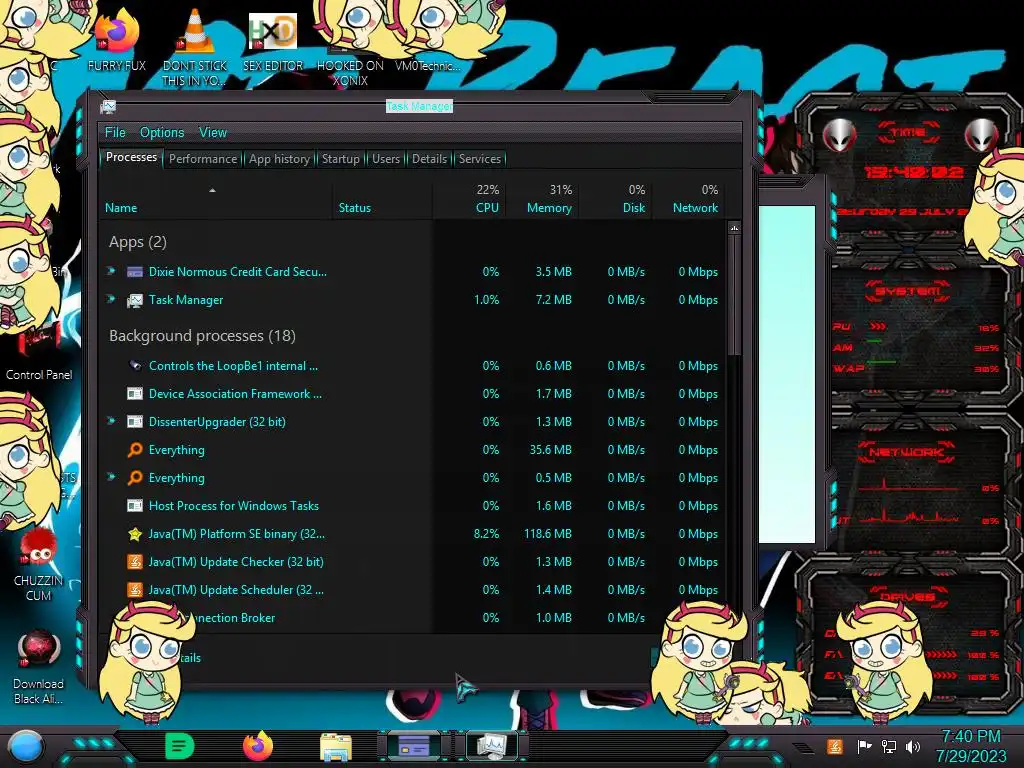Switch to the Startup tab
Image resolution: width=1024 pixels, height=768 pixels.
pos(340,159)
